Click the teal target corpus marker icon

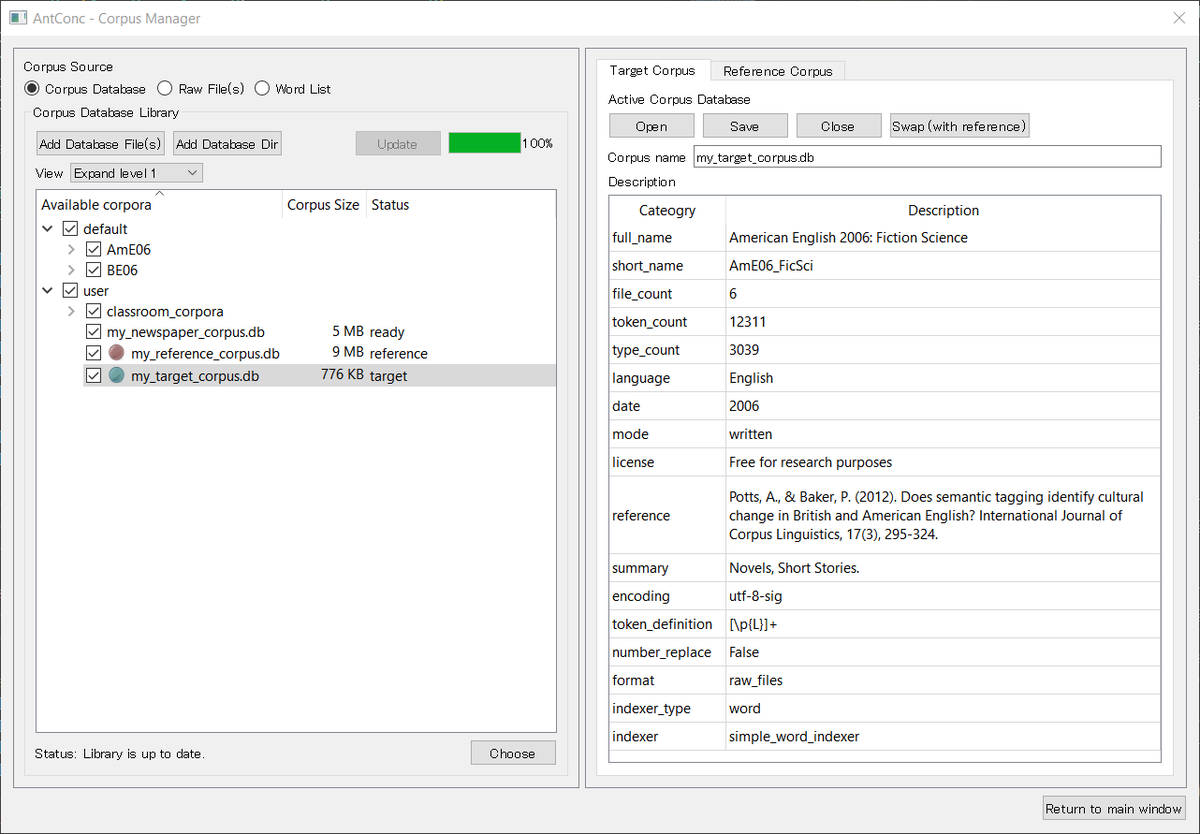(x=117, y=376)
